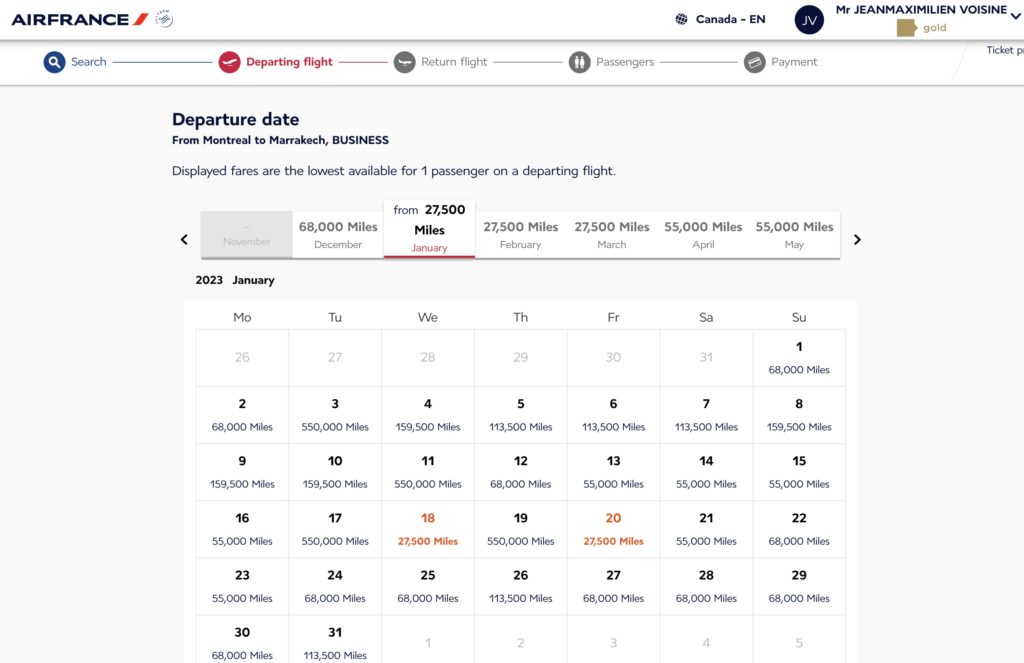1024x663 pixels.
Task: Click the Passengers step icon
Action: [x=579, y=62]
